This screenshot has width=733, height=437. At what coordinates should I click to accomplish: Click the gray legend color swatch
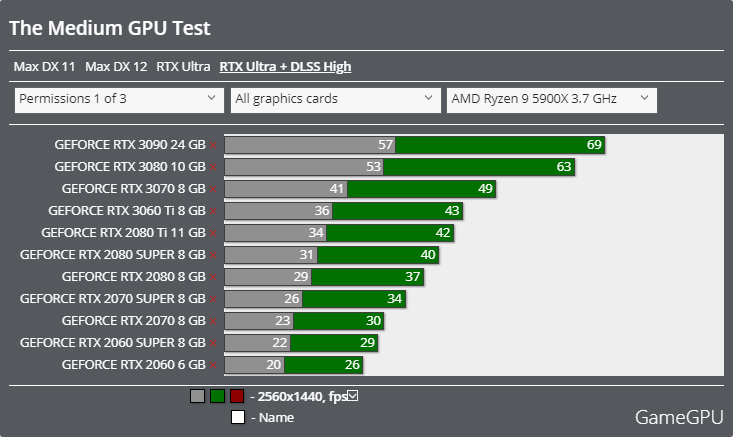tap(197, 396)
